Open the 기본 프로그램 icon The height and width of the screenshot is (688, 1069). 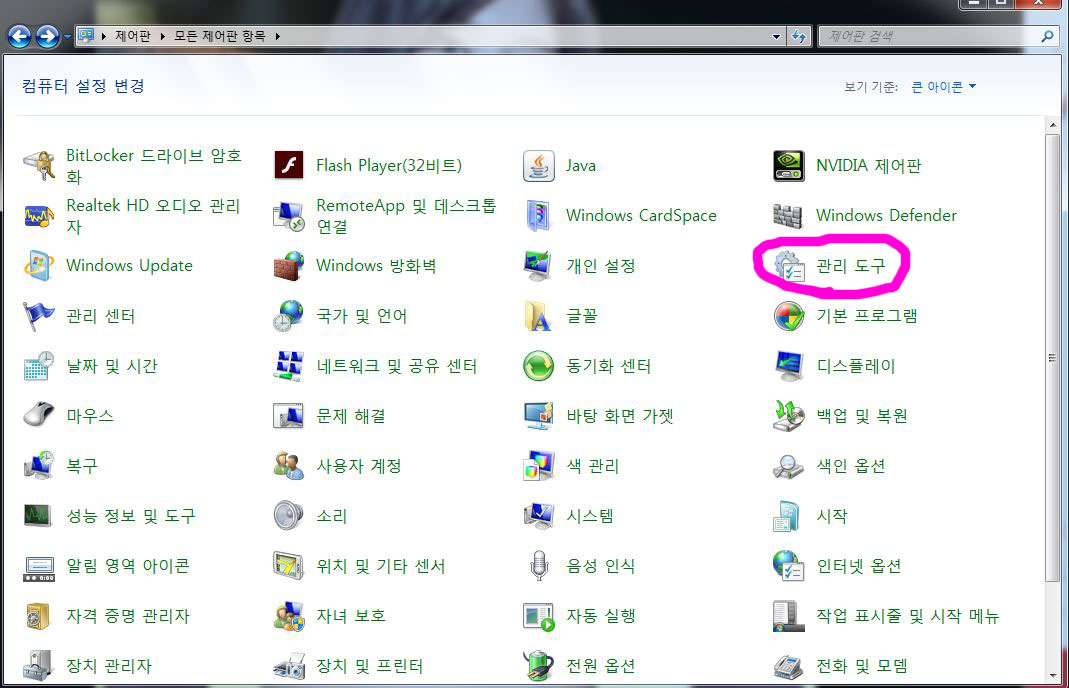(x=789, y=316)
